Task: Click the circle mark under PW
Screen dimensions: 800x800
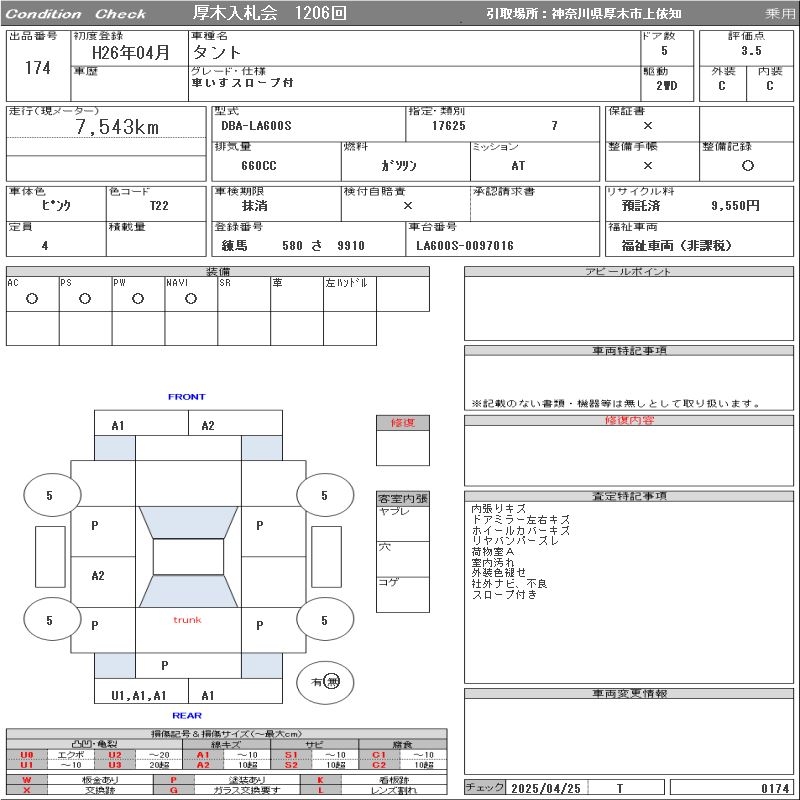Action: [138, 299]
